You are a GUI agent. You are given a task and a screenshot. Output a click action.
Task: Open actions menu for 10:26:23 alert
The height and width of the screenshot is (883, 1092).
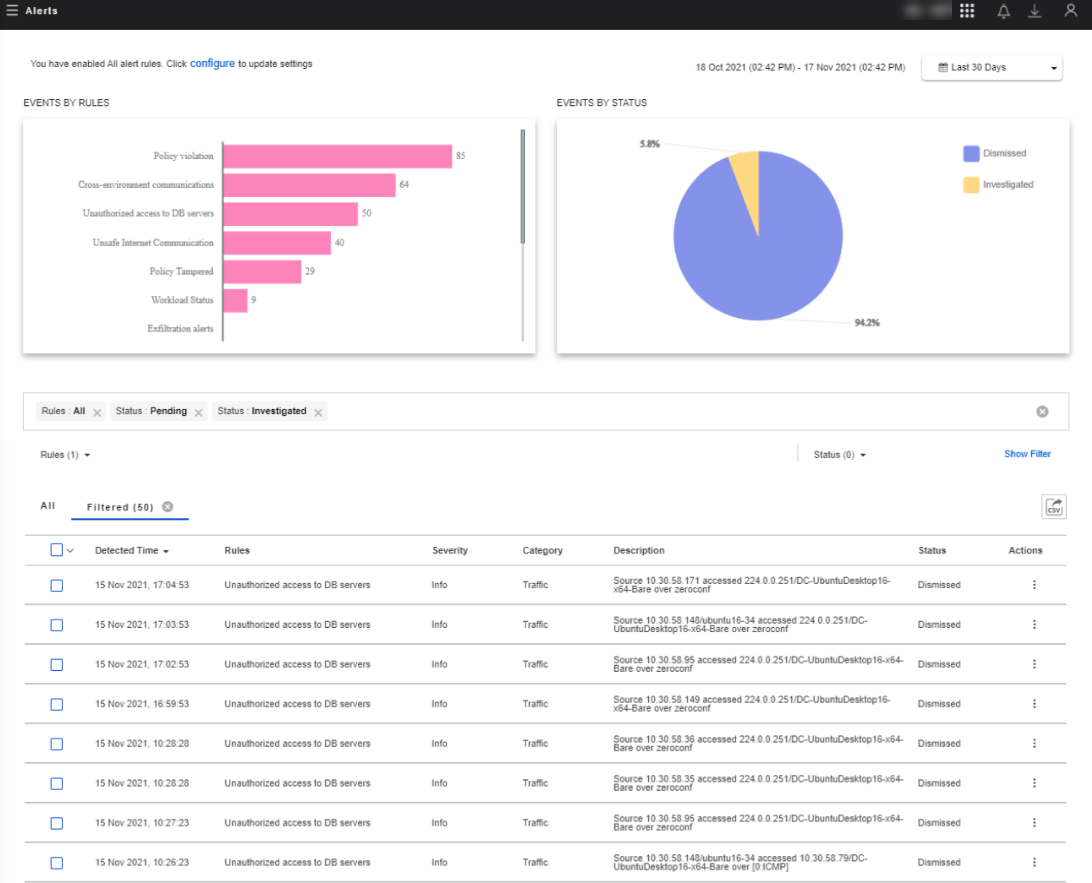1034,863
